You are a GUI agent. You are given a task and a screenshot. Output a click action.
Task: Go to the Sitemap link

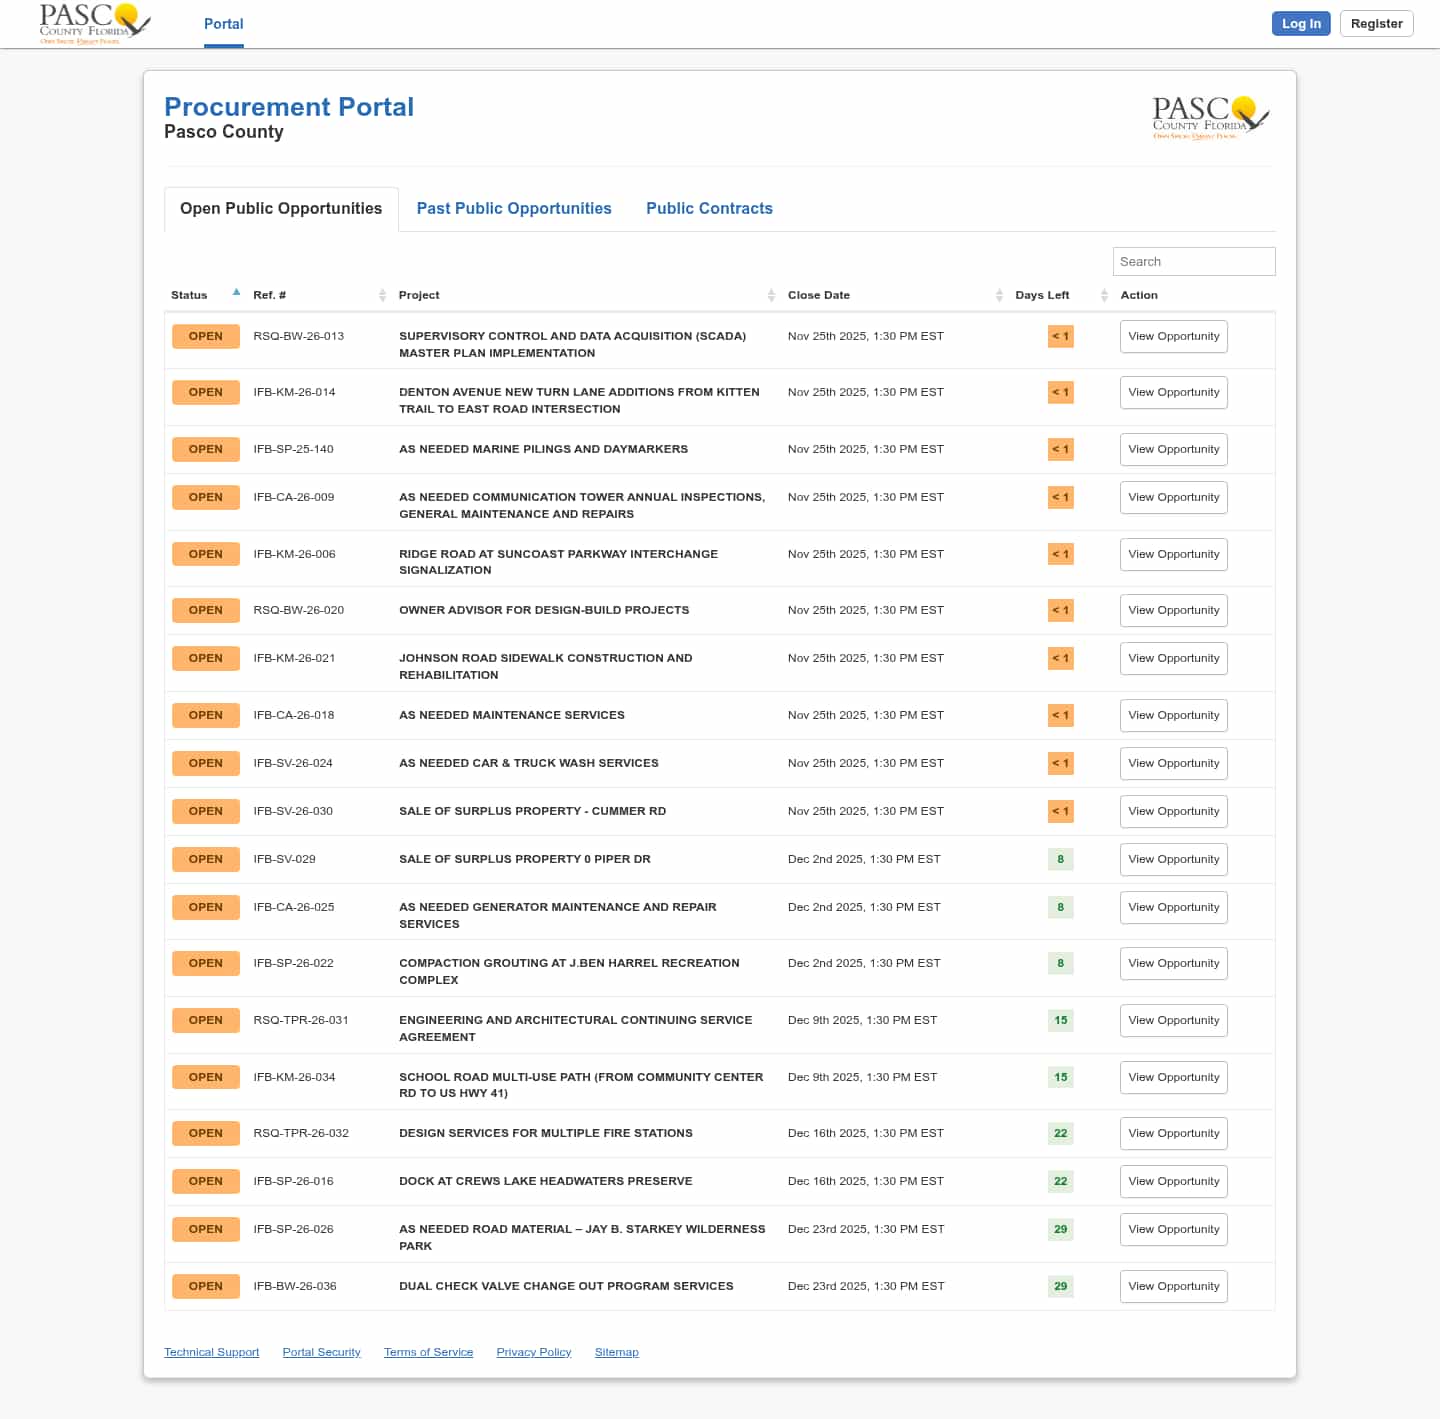click(616, 1352)
